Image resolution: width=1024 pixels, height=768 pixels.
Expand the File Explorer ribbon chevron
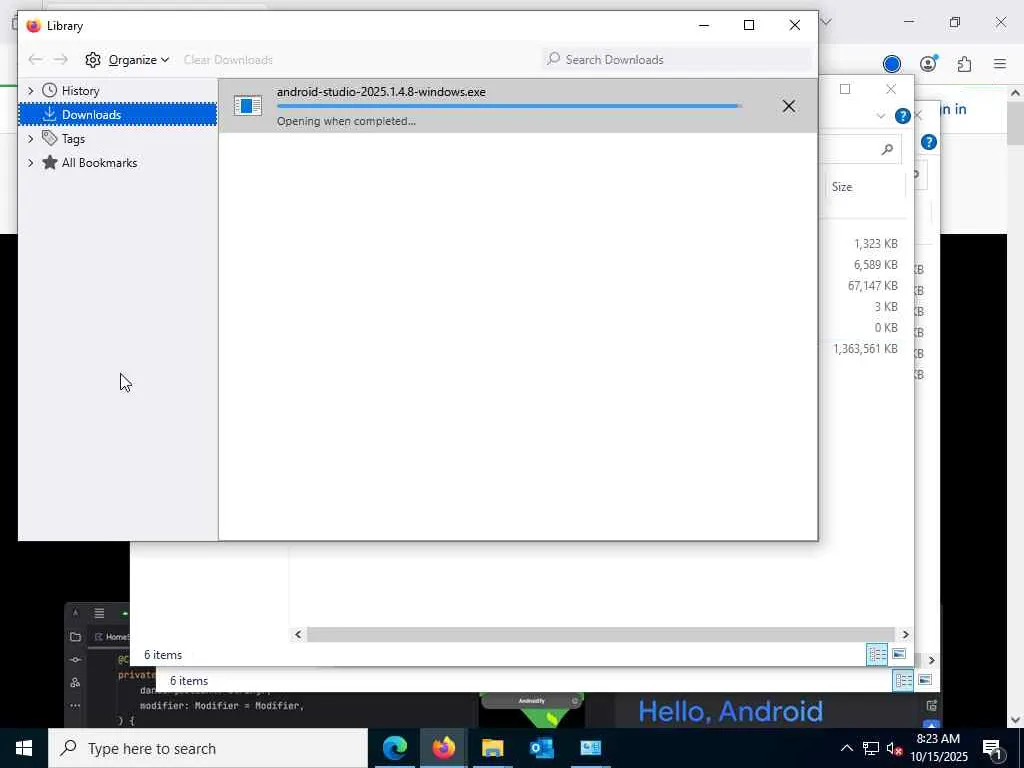(880, 116)
